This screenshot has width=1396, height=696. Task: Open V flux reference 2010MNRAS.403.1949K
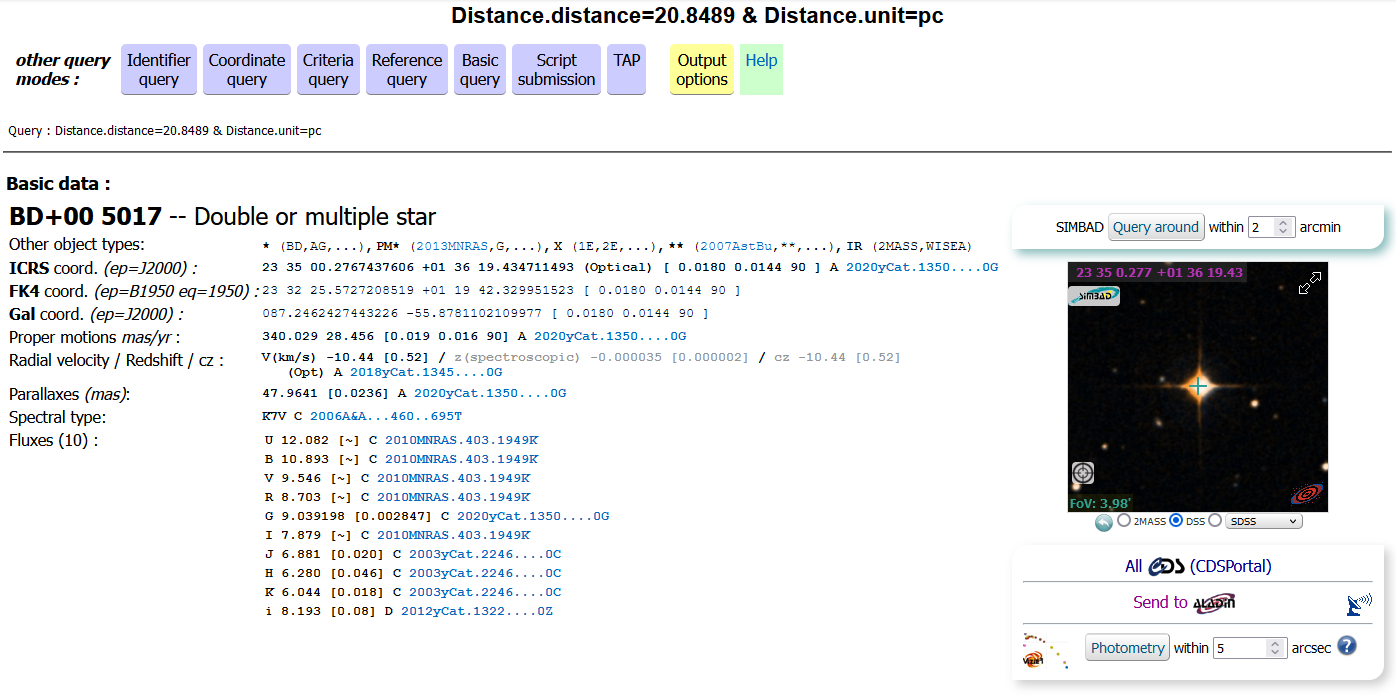point(454,478)
